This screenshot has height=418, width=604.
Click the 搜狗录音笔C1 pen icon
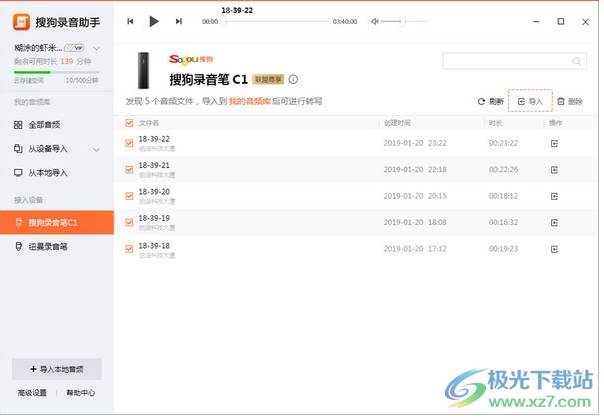(18, 222)
